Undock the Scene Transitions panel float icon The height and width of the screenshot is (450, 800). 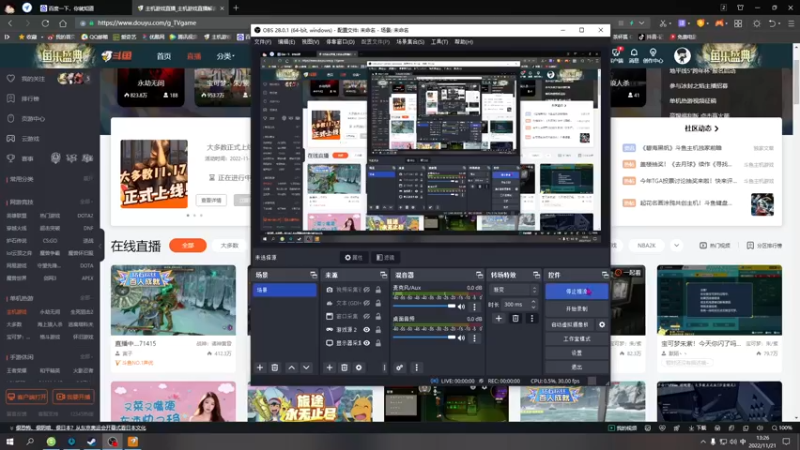point(536,275)
